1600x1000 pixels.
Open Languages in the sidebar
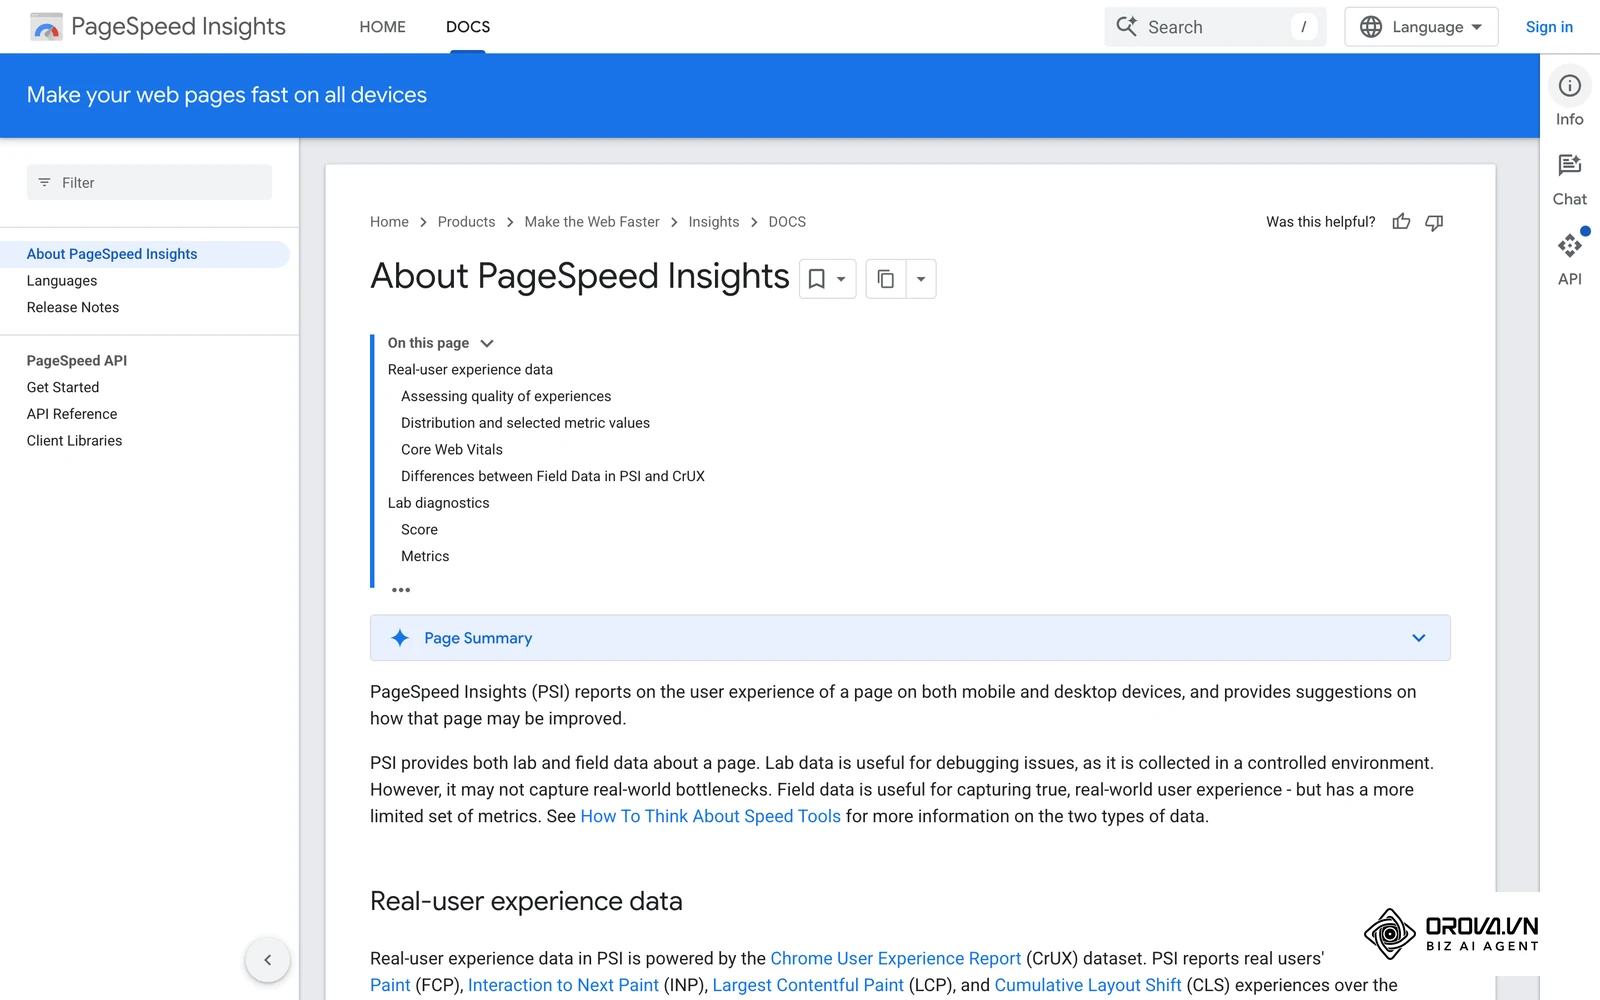pyautogui.click(x=62, y=281)
